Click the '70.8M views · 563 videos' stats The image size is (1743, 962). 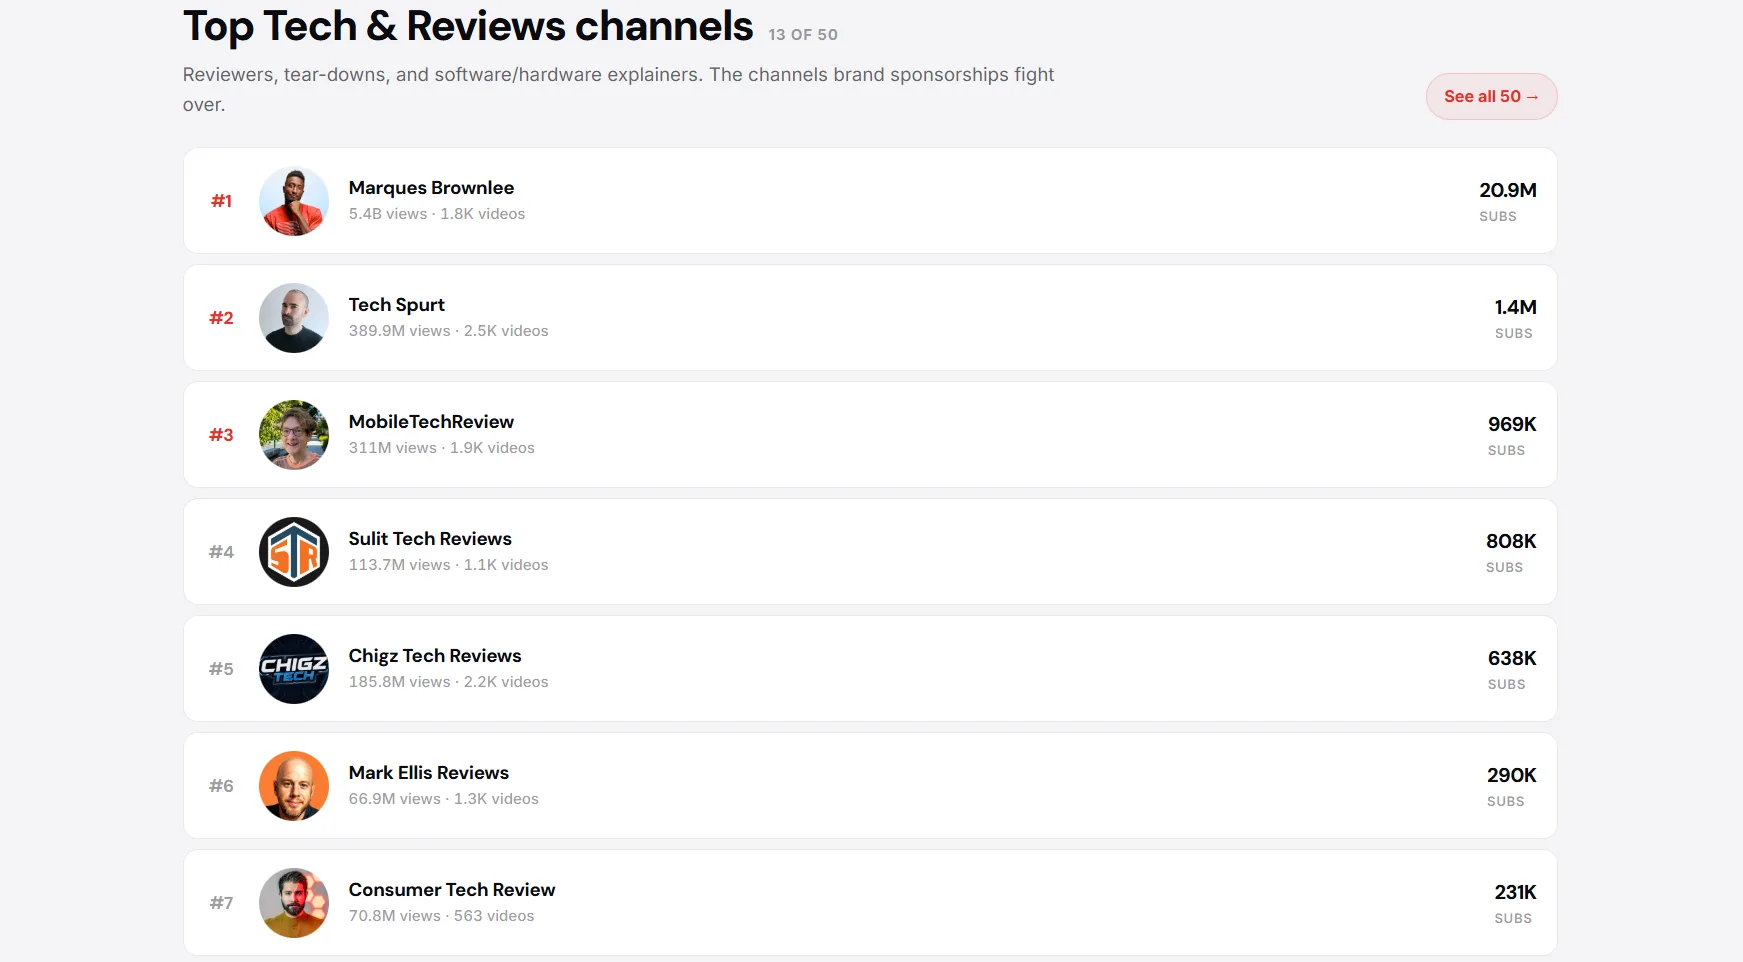pos(441,916)
